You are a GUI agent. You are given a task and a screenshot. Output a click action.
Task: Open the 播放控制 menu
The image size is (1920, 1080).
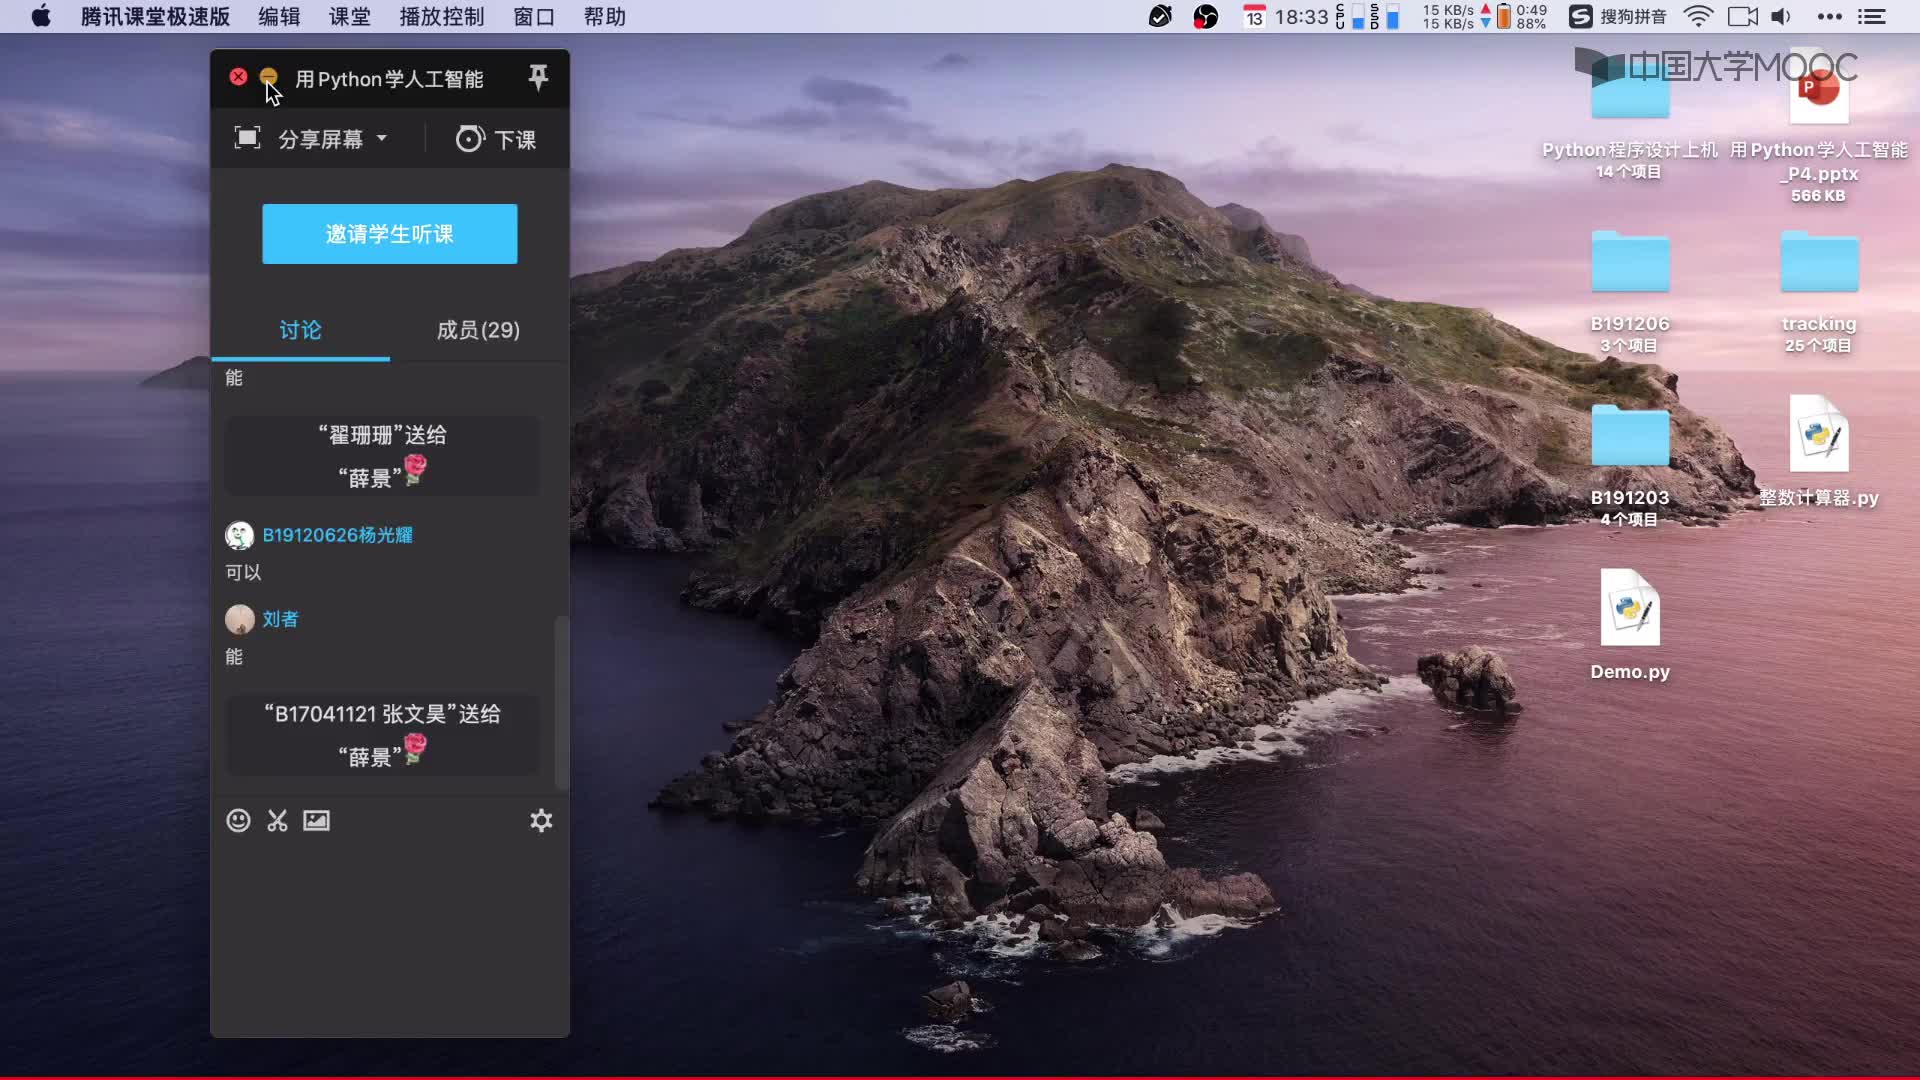point(442,17)
